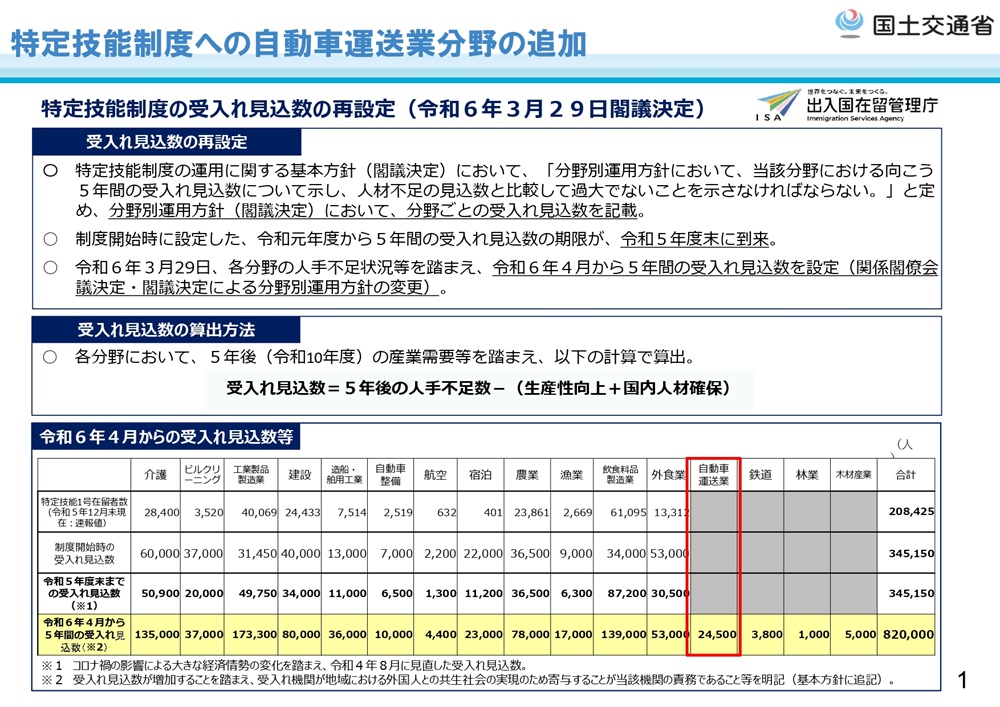This screenshot has height=707, width=1000.
Task: Click the 820,000 total cell
Action: (908, 634)
